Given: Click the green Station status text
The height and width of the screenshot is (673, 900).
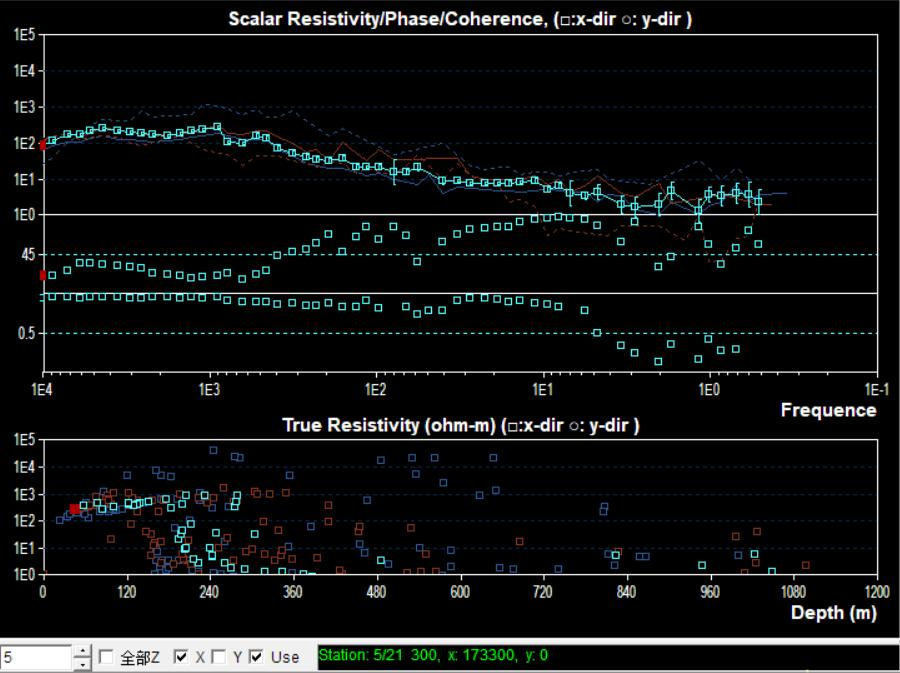Looking at the screenshot, I should tap(433, 656).
